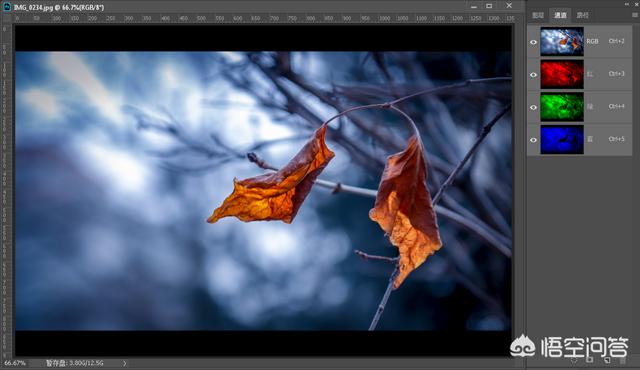The image size is (640, 370).
Task: Select the blue channel thumbnail
Action: pyautogui.click(x=562, y=140)
